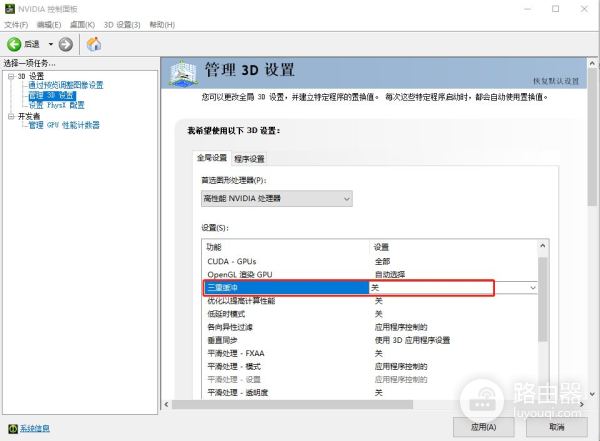Open 编辑(E) menu
The width and height of the screenshot is (600, 441).
pos(49,25)
